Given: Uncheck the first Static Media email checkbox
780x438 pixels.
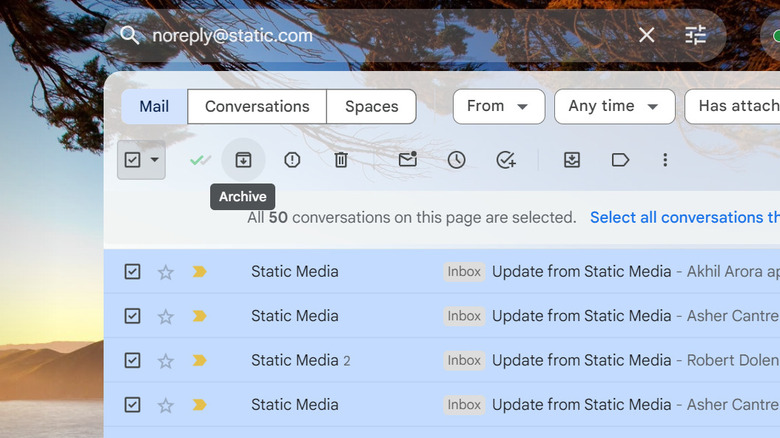Looking at the screenshot, I should 132,272.
